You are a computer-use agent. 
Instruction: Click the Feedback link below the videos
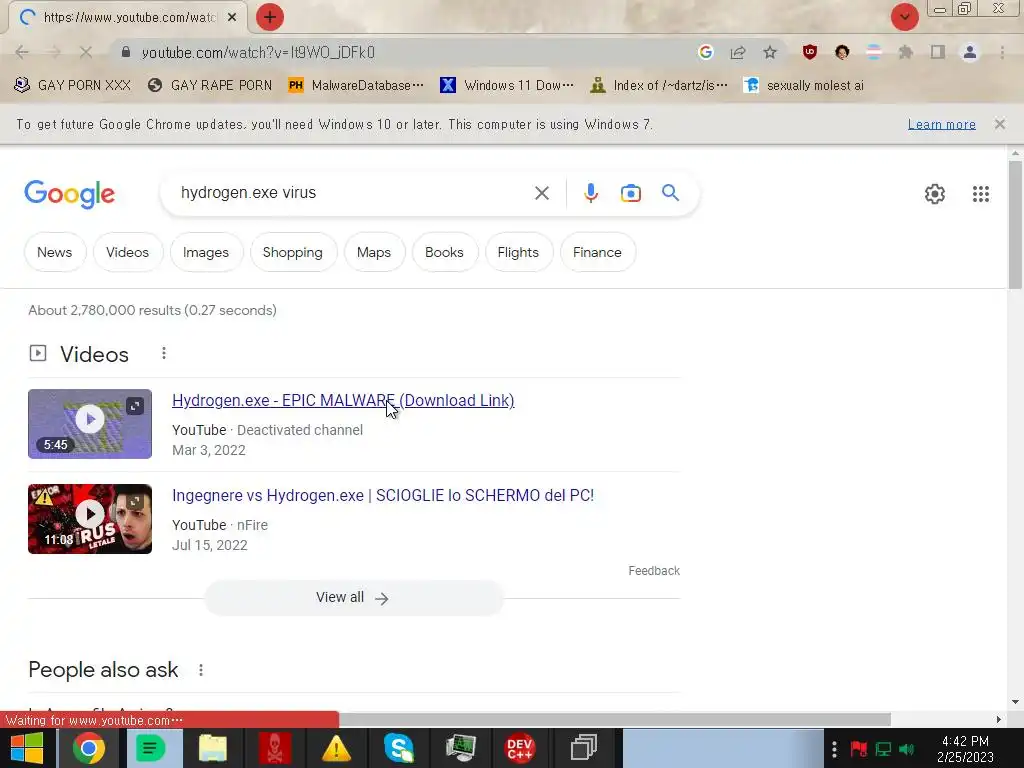654,571
